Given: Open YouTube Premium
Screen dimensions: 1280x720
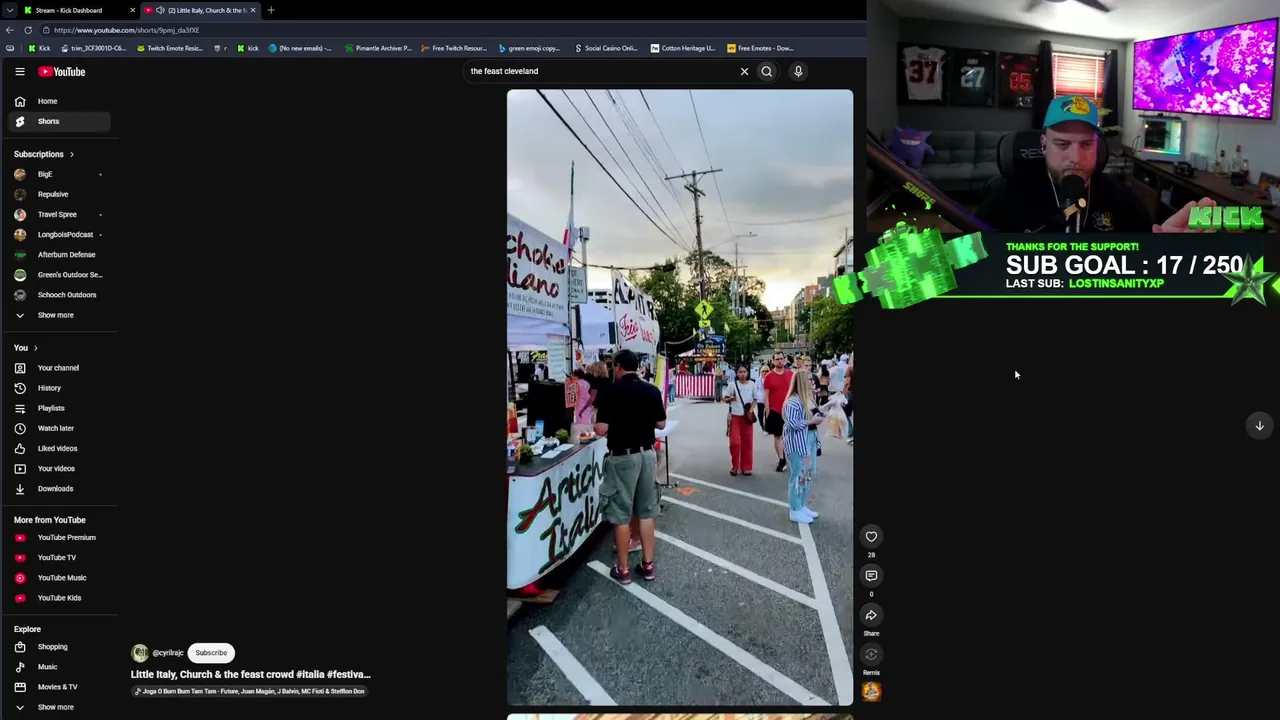Looking at the screenshot, I should coord(59,537).
